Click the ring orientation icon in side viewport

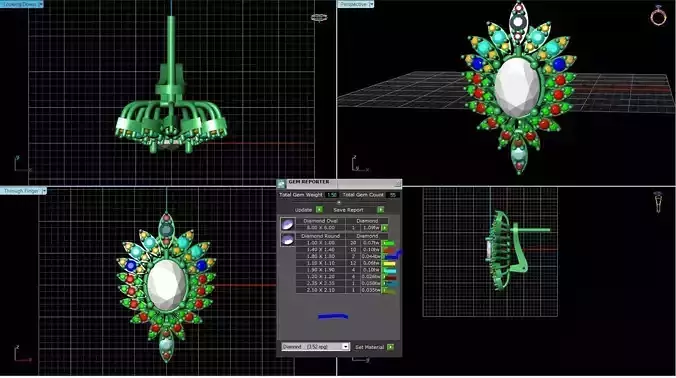(x=658, y=202)
